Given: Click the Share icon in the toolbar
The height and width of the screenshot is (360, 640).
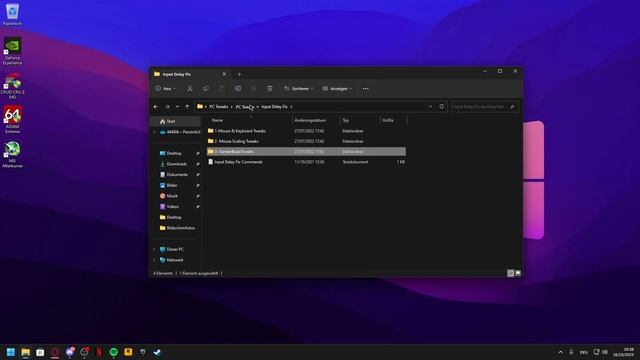Looking at the screenshot, I should (254, 89).
